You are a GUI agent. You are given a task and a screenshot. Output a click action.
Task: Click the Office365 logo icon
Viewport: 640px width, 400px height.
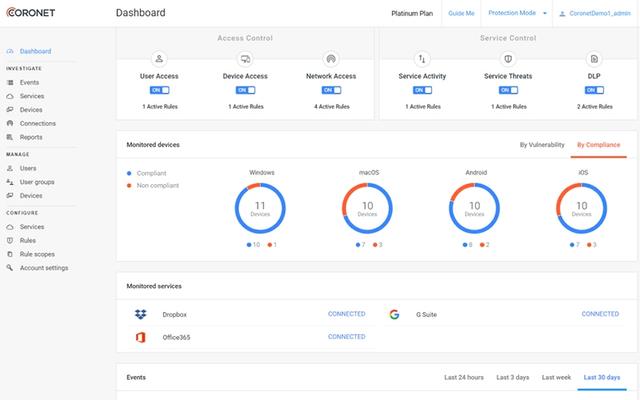tap(141, 337)
